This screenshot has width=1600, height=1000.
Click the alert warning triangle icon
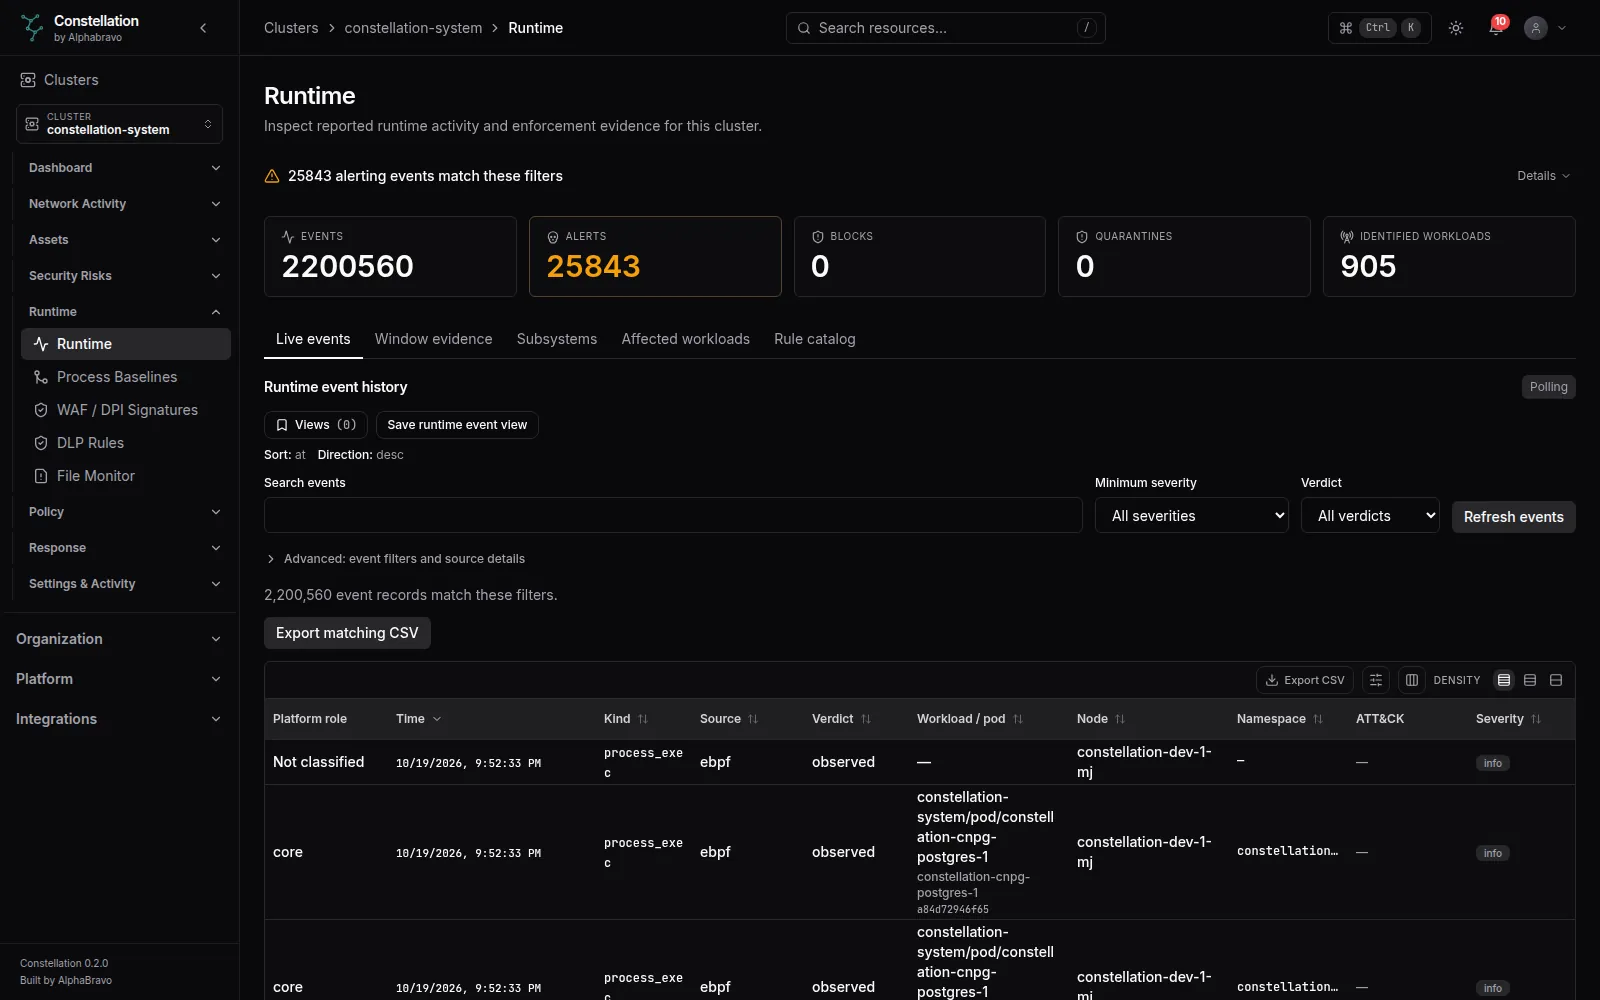271,176
